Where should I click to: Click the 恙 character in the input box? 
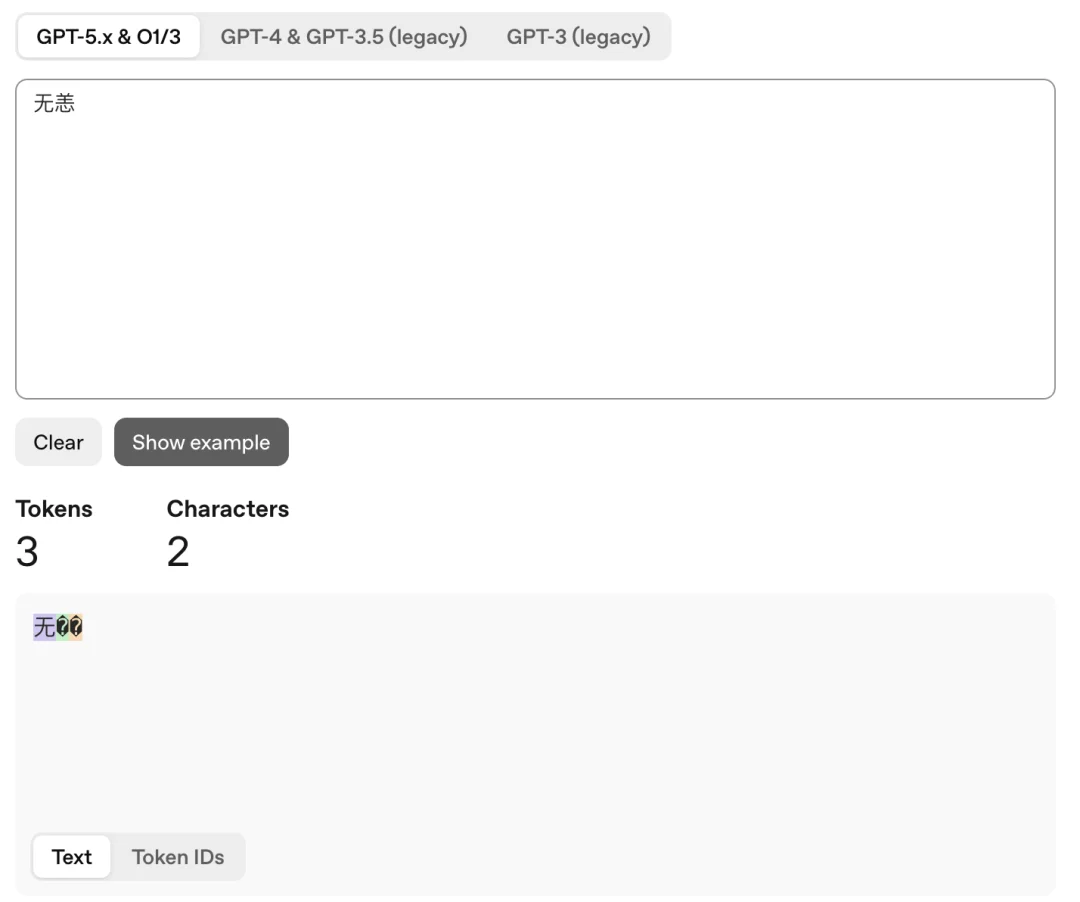[x=65, y=103]
